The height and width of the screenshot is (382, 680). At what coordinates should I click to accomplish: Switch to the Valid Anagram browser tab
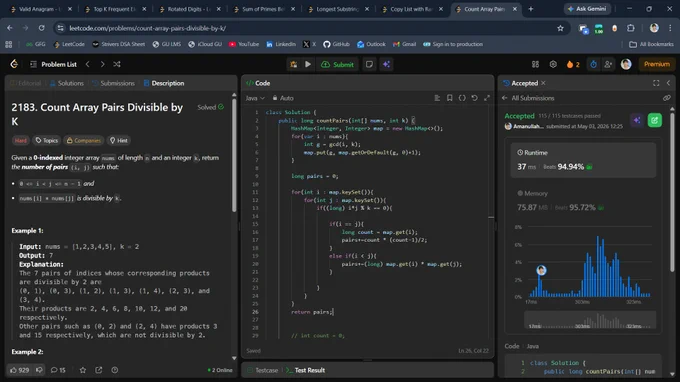(x=41, y=9)
